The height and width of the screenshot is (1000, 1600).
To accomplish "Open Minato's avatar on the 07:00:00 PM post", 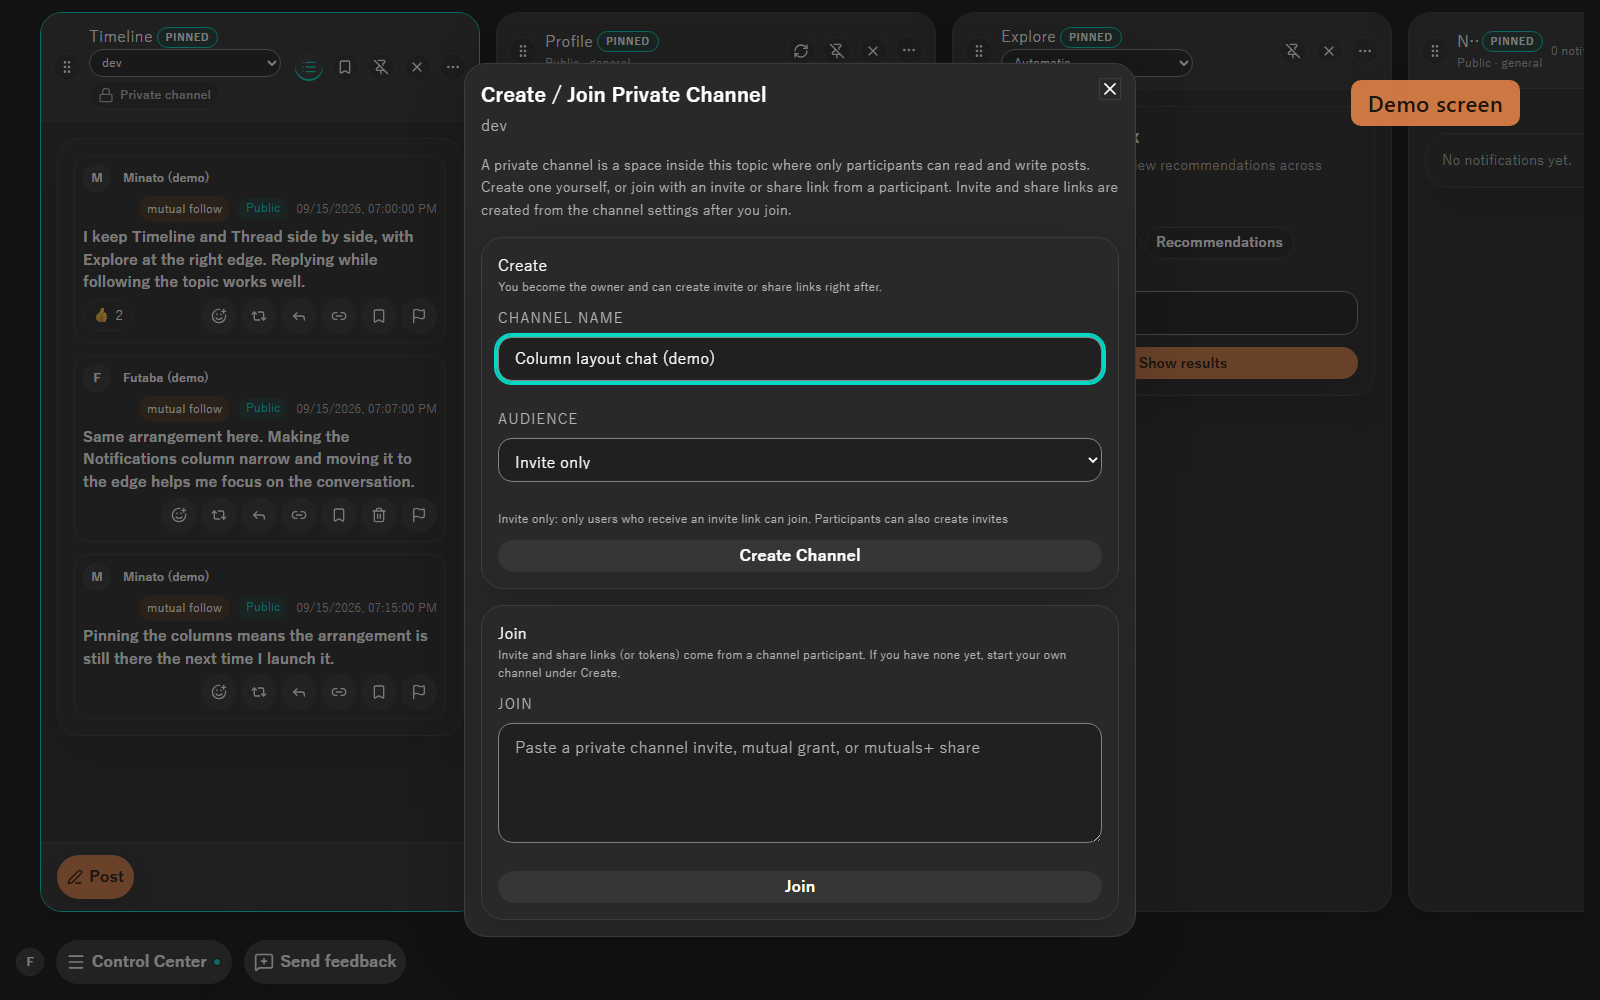I will [97, 178].
